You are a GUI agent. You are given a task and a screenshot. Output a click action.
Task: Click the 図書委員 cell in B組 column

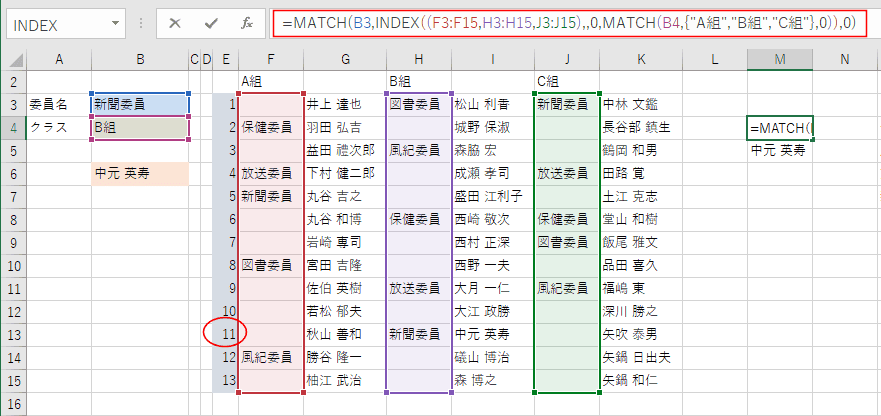pos(417,104)
